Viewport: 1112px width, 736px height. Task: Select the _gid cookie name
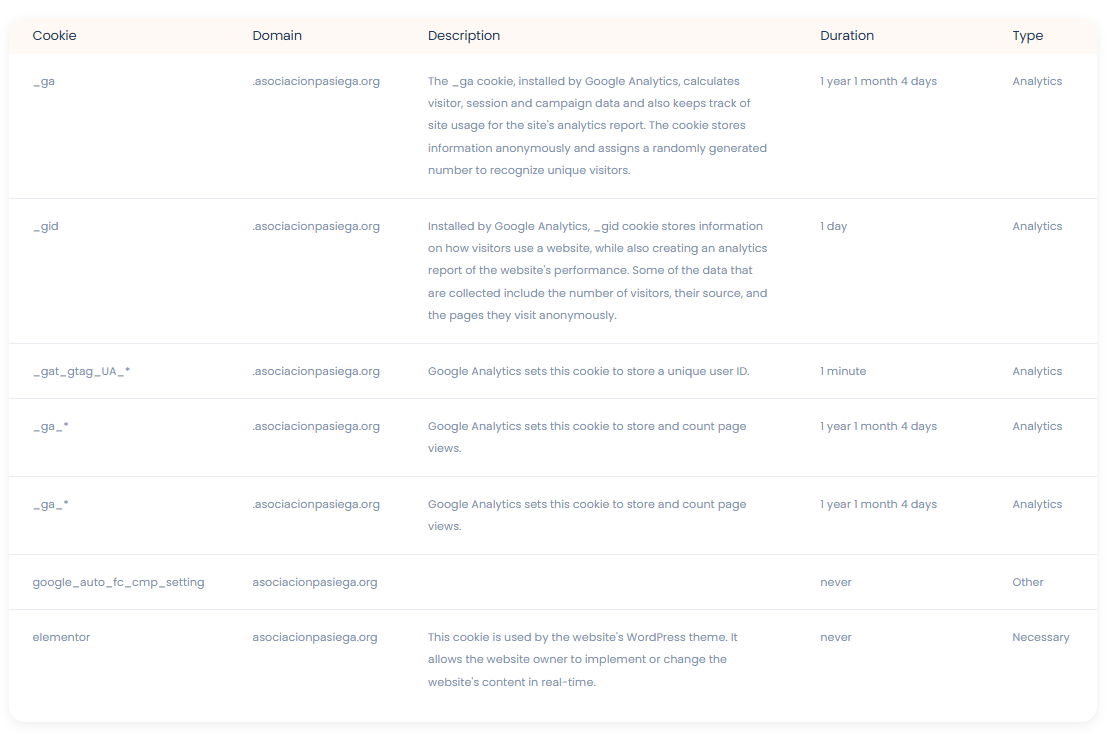(x=46, y=226)
